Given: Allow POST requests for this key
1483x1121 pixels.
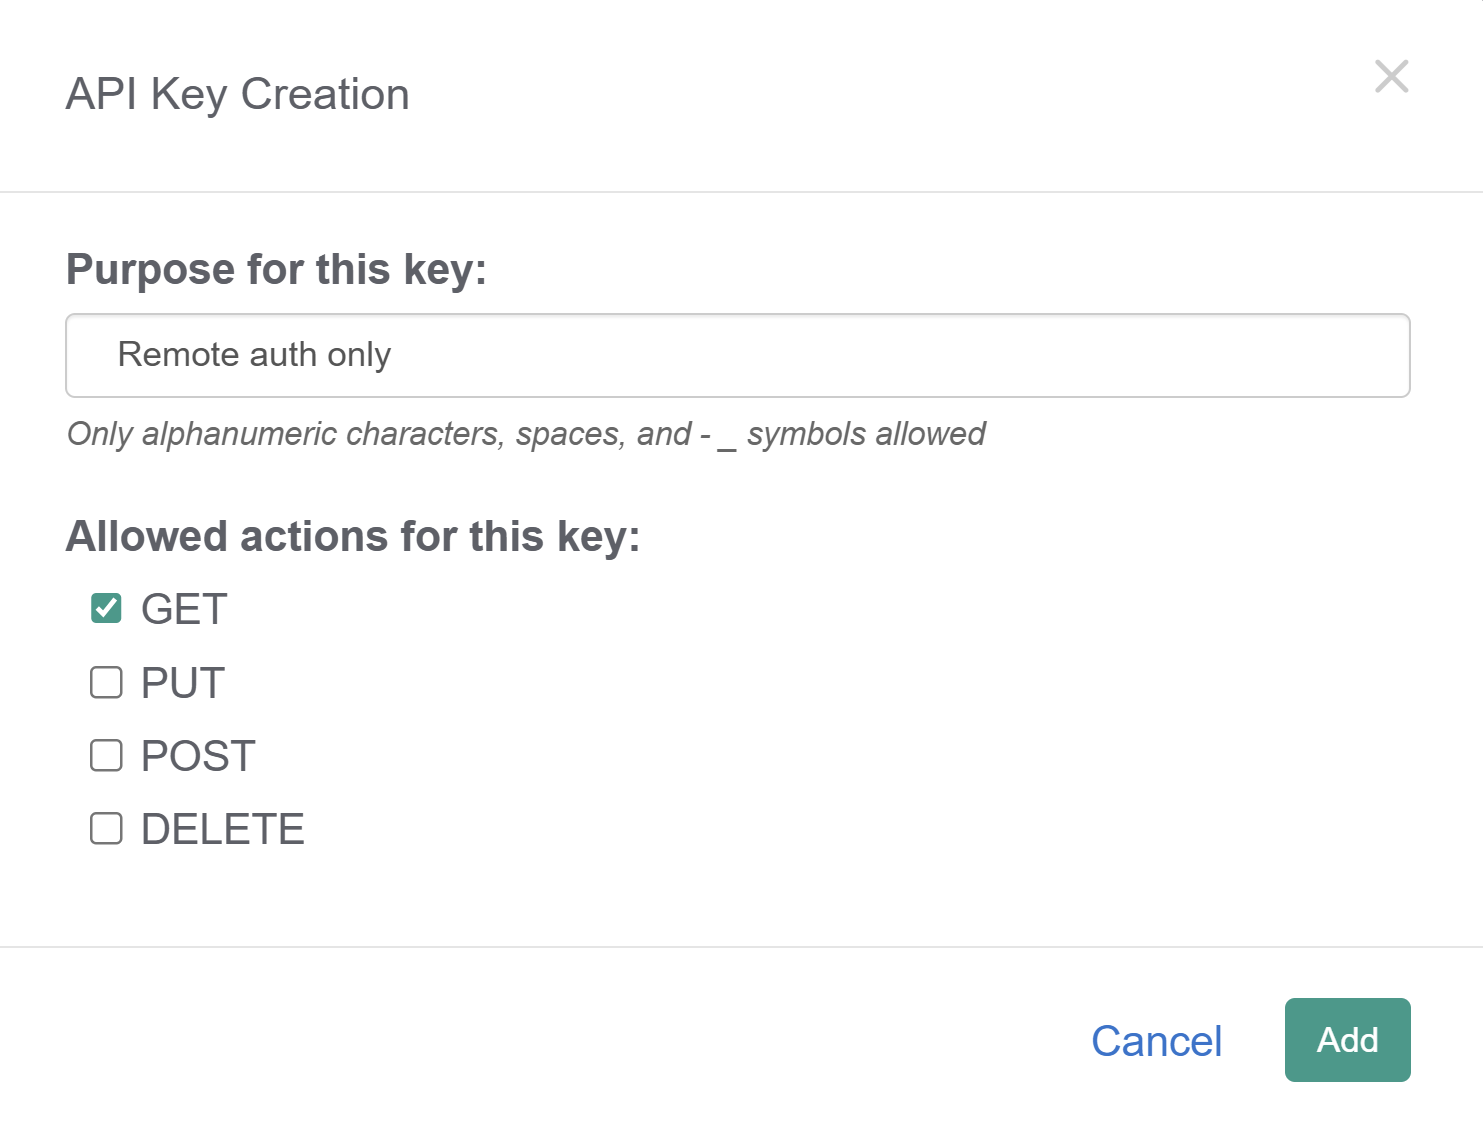Looking at the screenshot, I should 105,755.
